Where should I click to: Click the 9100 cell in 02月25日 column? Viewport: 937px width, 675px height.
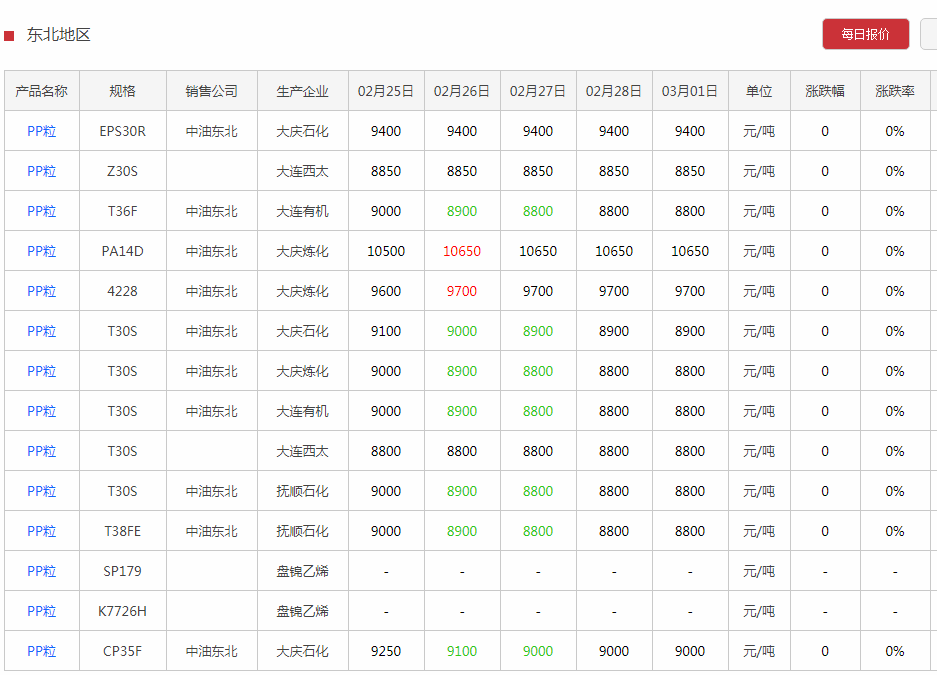tap(386, 331)
